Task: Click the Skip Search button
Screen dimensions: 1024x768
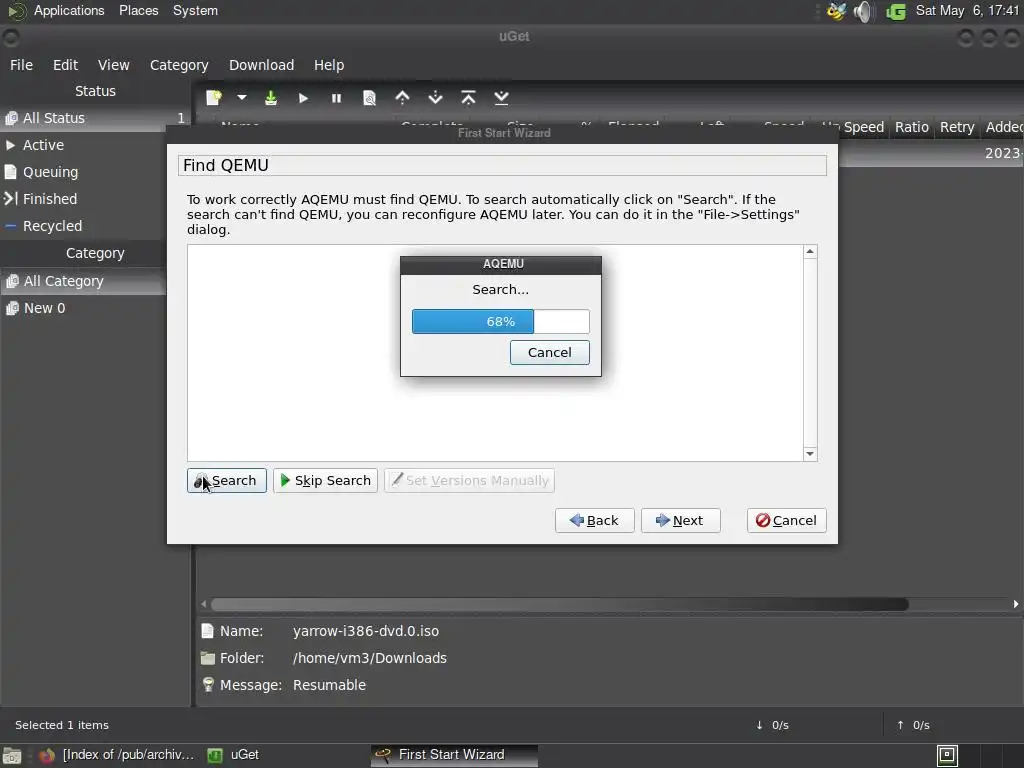Action: [x=325, y=481]
